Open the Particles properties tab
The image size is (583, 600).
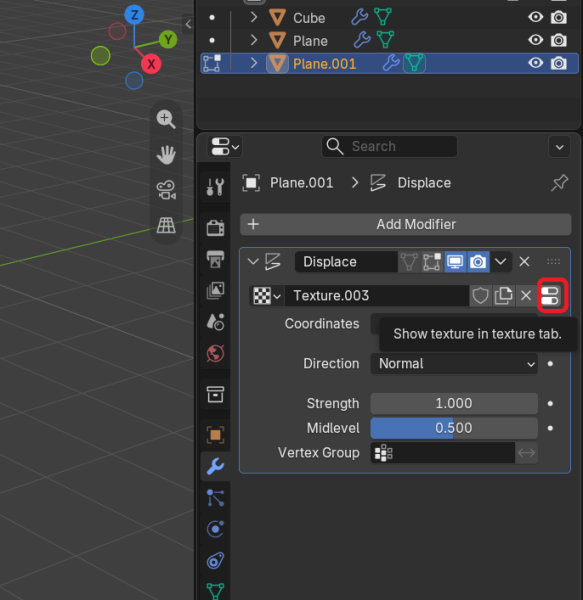pyautogui.click(x=215, y=498)
